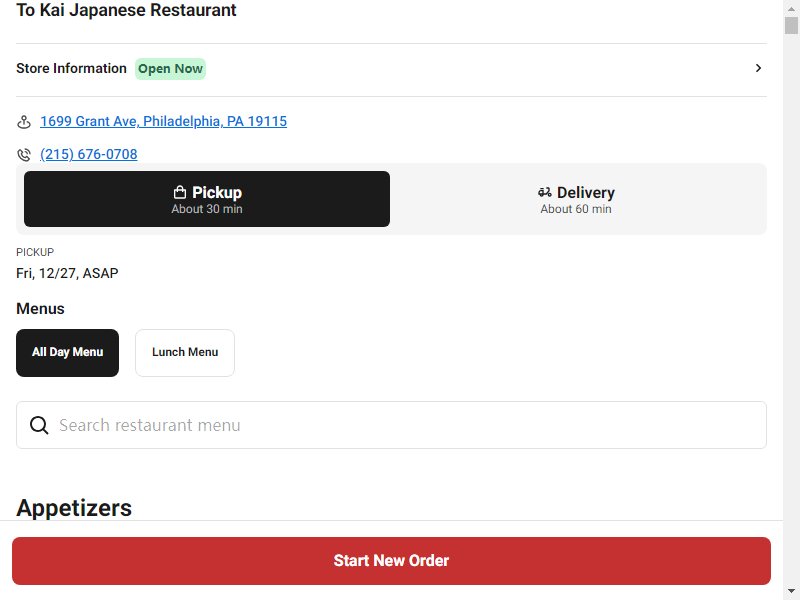Screen dimensions: 800x600
Task: Switch to the Delivery option
Action: (x=576, y=199)
